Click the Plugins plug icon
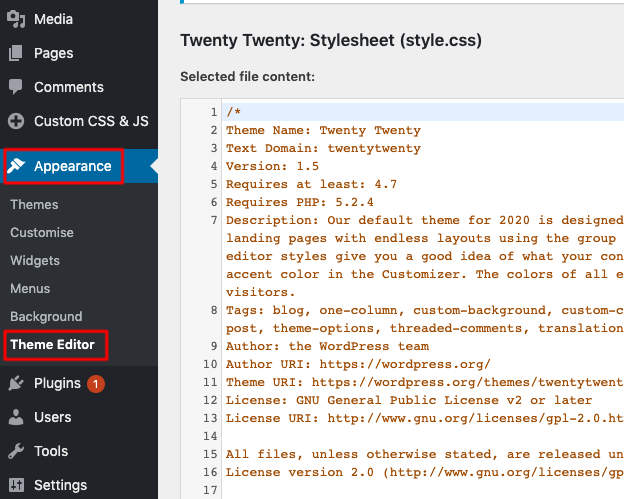Image resolution: width=624 pixels, height=499 pixels. [x=16, y=383]
